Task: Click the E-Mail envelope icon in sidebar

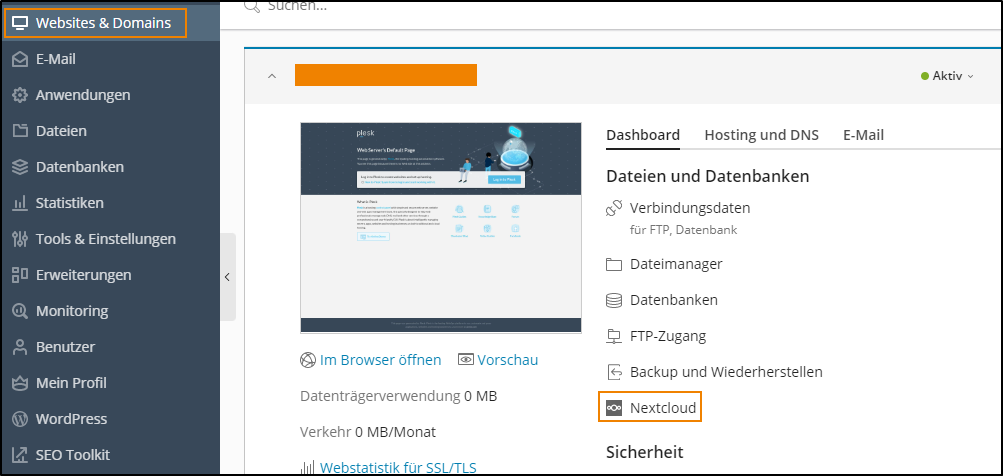Action: coord(20,60)
